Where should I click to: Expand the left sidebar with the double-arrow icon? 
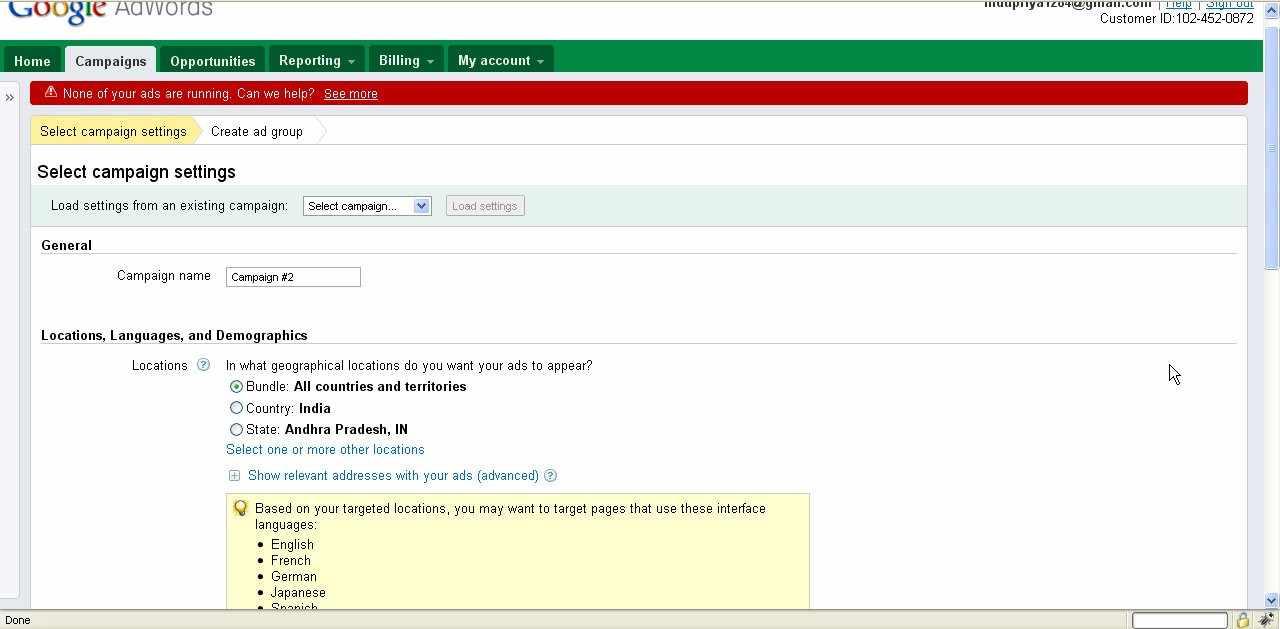click(x=9, y=97)
